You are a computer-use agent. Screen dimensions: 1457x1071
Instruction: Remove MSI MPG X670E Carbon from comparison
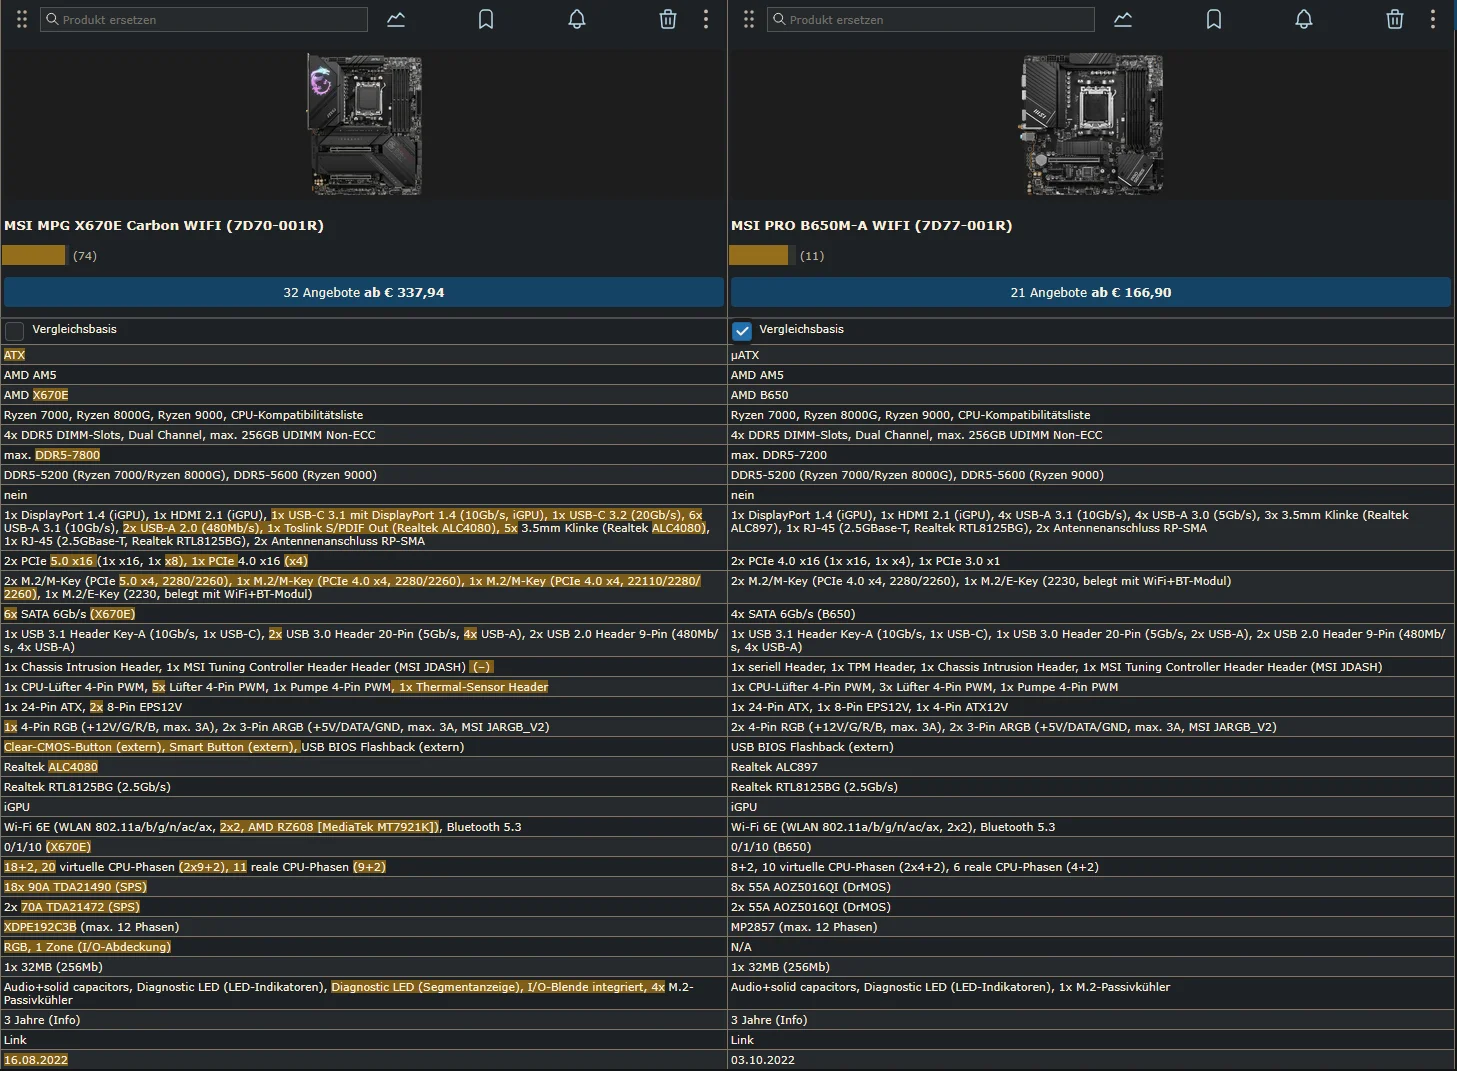point(668,19)
